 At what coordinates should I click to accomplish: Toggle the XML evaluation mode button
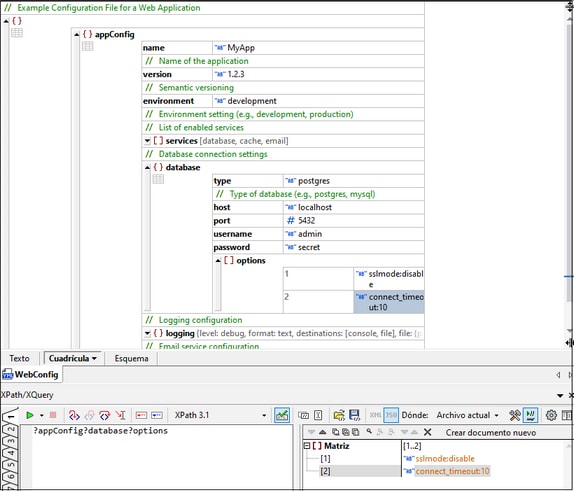pyautogui.click(x=375, y=415)
